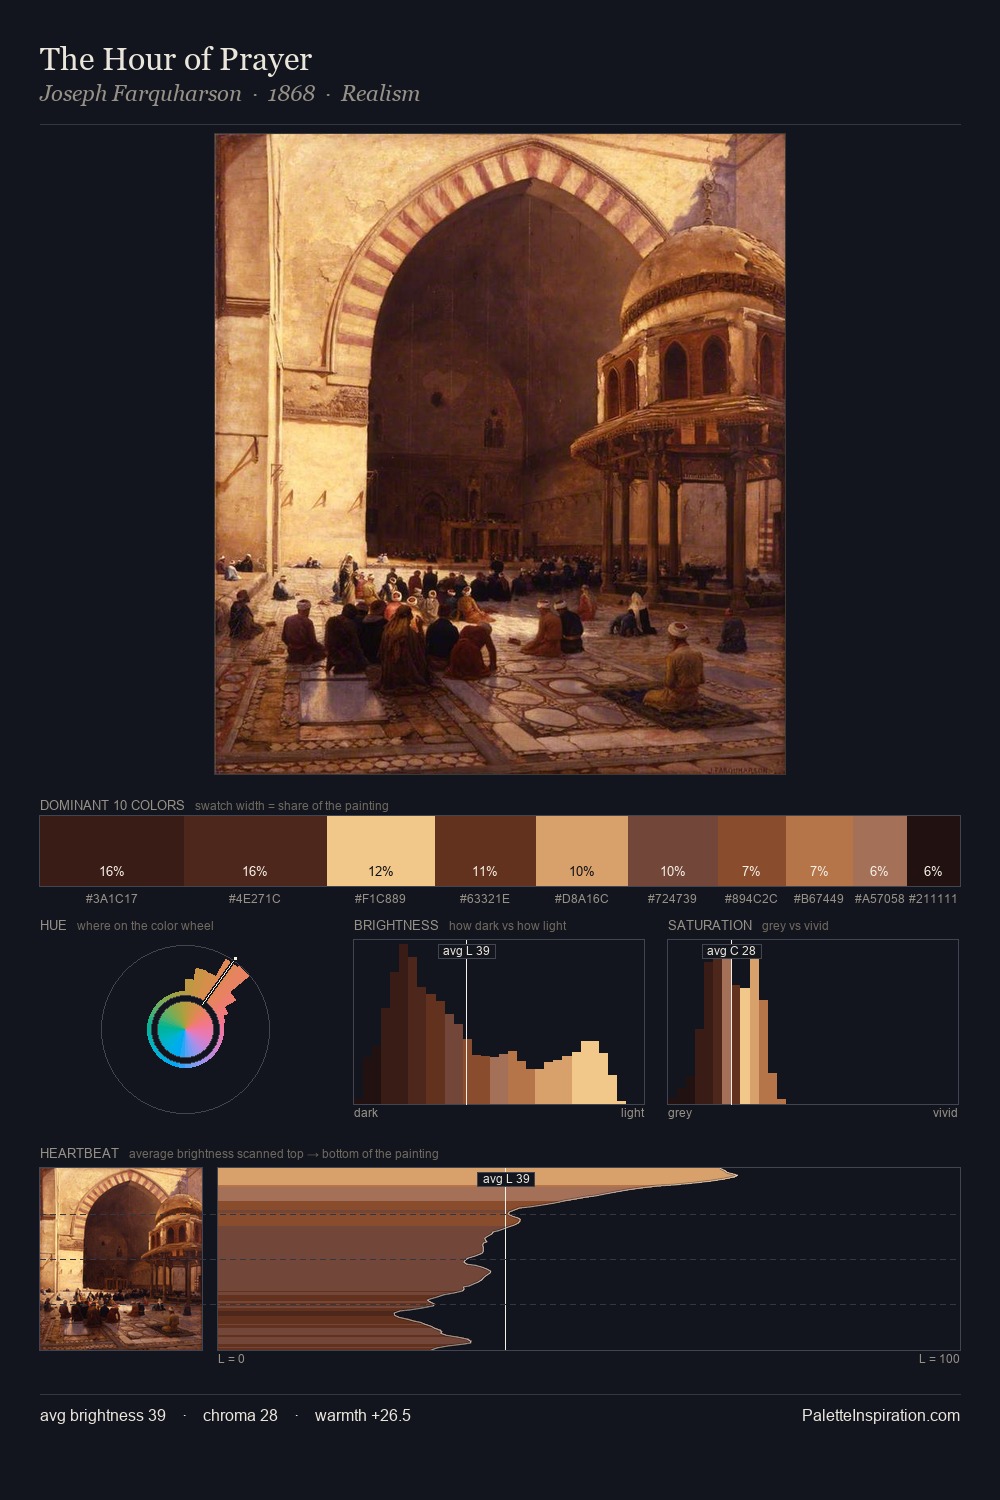This screenshot has height=1500, width=1000.
Task: Click the small painting thumbnail beside heartbeat chart
Action: pyautogui.click(x=121, y=1259)
